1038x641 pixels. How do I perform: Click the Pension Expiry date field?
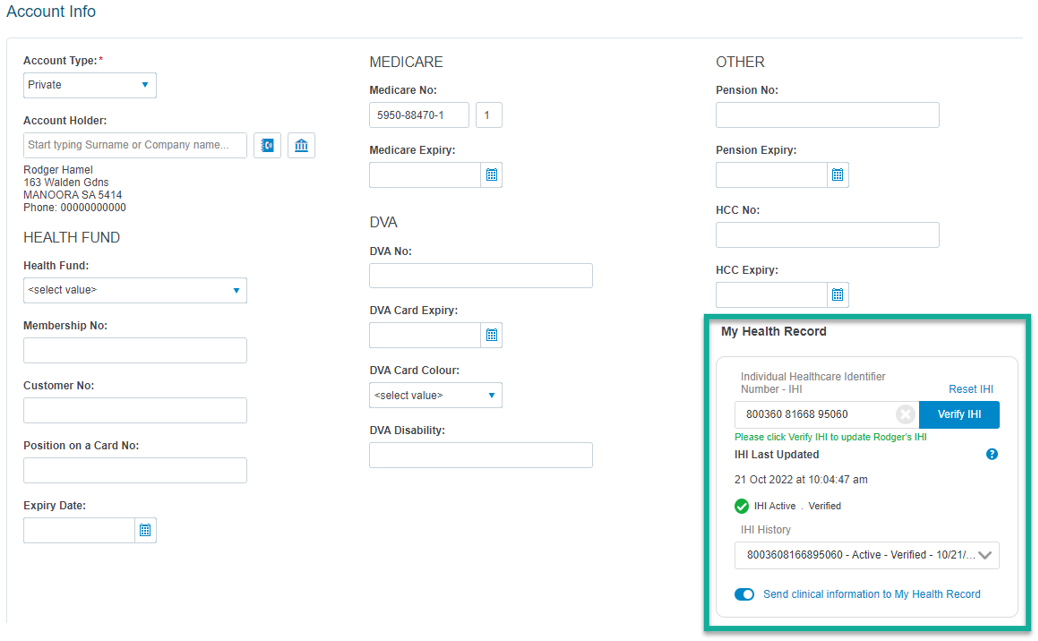(771, 175)
